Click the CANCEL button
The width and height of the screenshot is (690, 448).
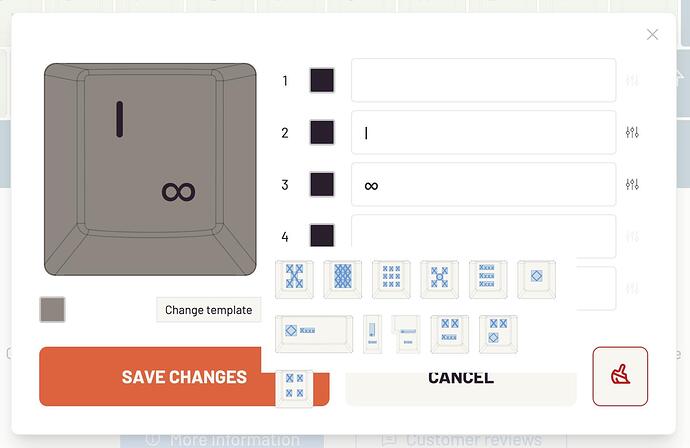click(461, 376)
